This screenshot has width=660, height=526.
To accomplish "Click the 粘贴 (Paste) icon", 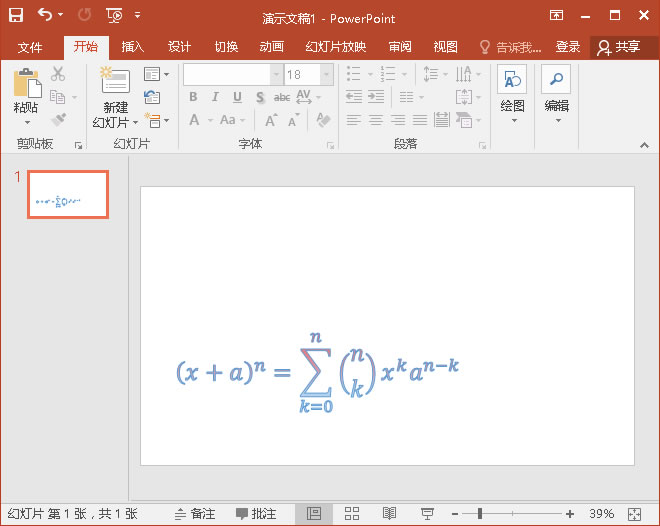I will point(25,84).
